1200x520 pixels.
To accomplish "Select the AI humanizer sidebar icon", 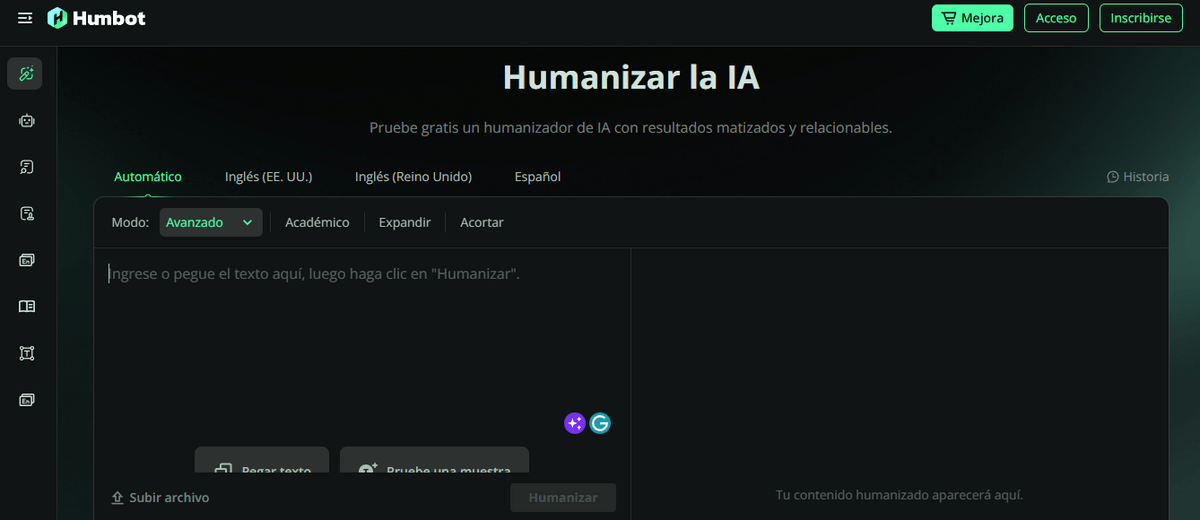I will (26, 74).
